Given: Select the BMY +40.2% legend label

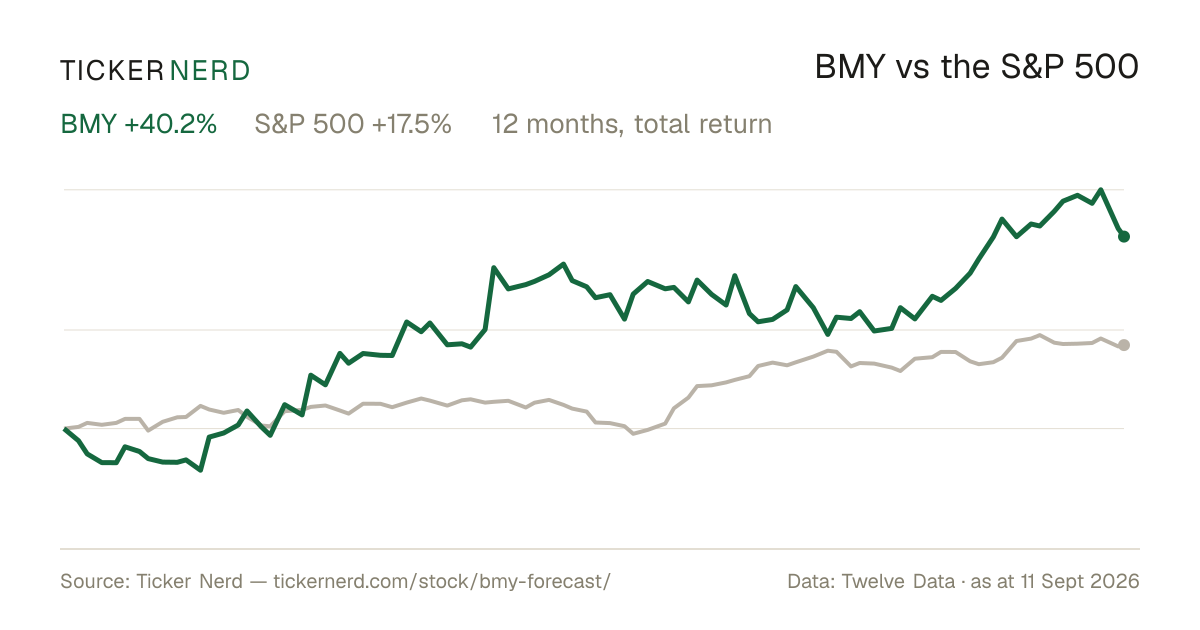Looking at the screenshot, I should 139,124.
